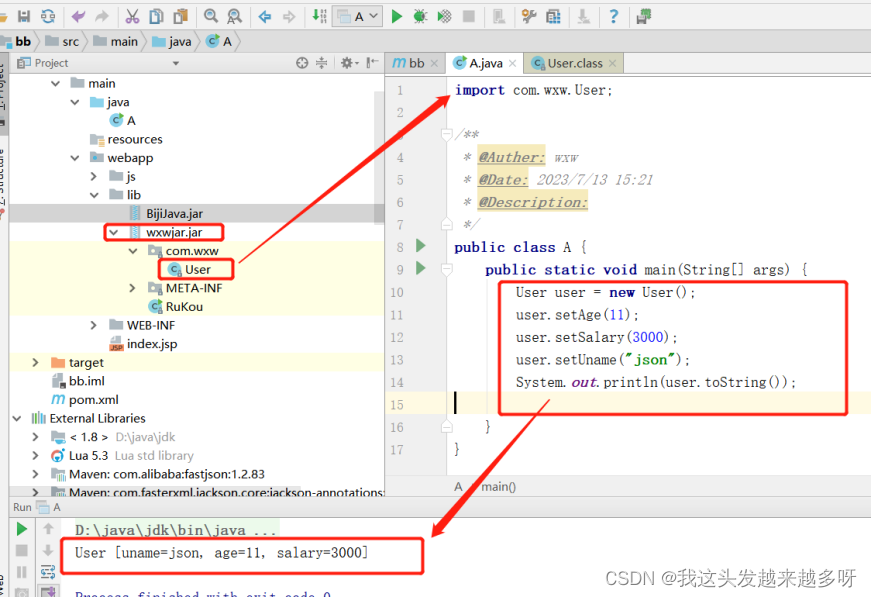Image resolution: width=872 pixels, height=597 pixels.
Task: Select bb.iml file
Action: click(78, 381)
